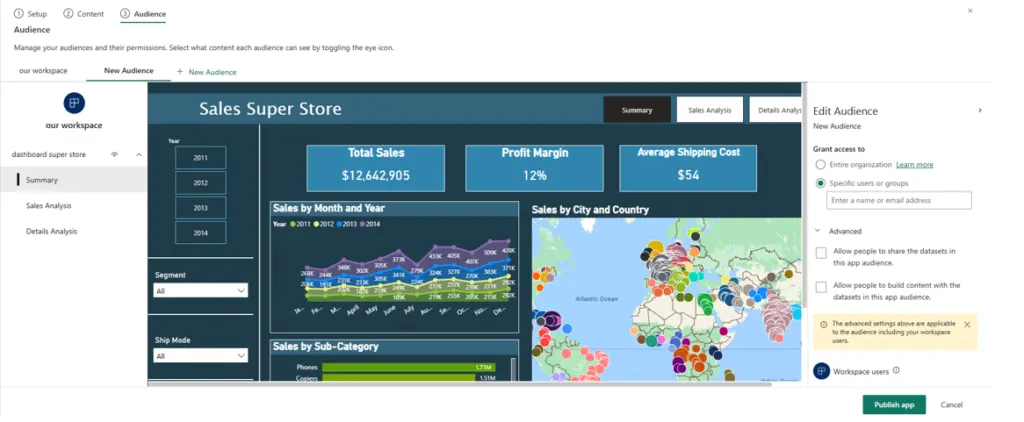1024x422 pixels.
Task: Click the 2013 blue legend dot
Action: pos(341,224)
